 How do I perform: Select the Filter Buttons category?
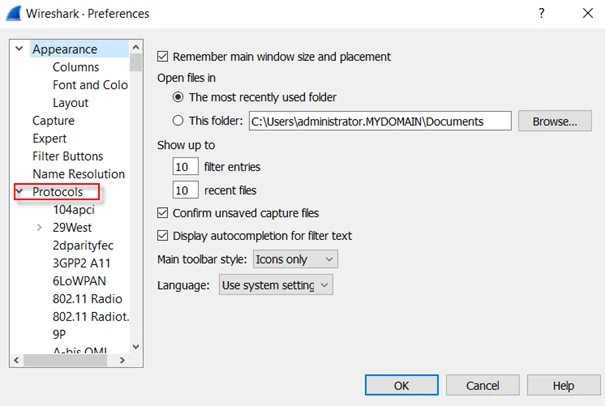(67, 156)
